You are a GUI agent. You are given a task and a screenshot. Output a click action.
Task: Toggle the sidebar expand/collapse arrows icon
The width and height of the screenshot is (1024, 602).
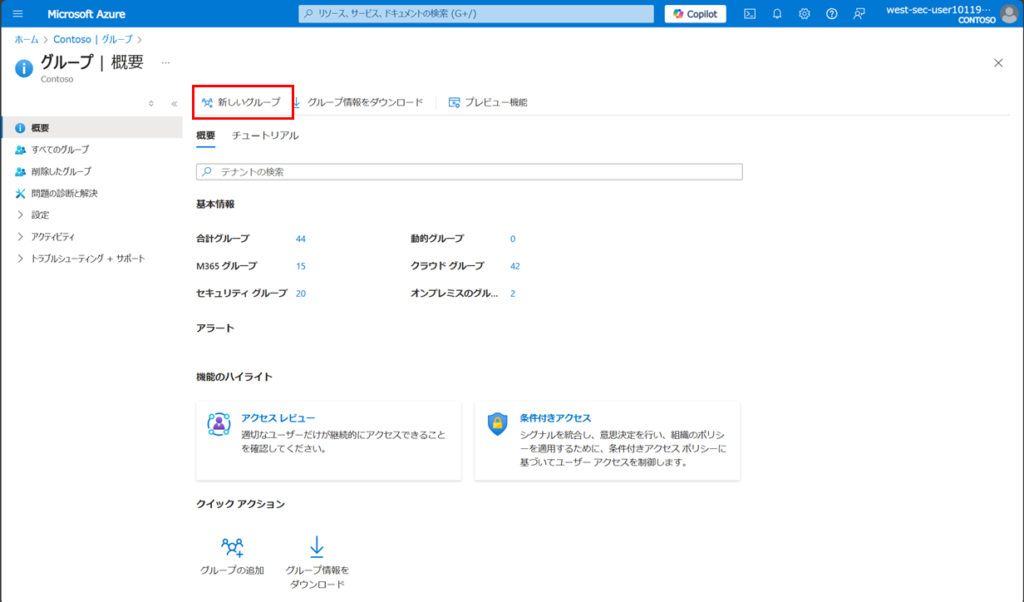pyautogui.click(x=151, y=103)
